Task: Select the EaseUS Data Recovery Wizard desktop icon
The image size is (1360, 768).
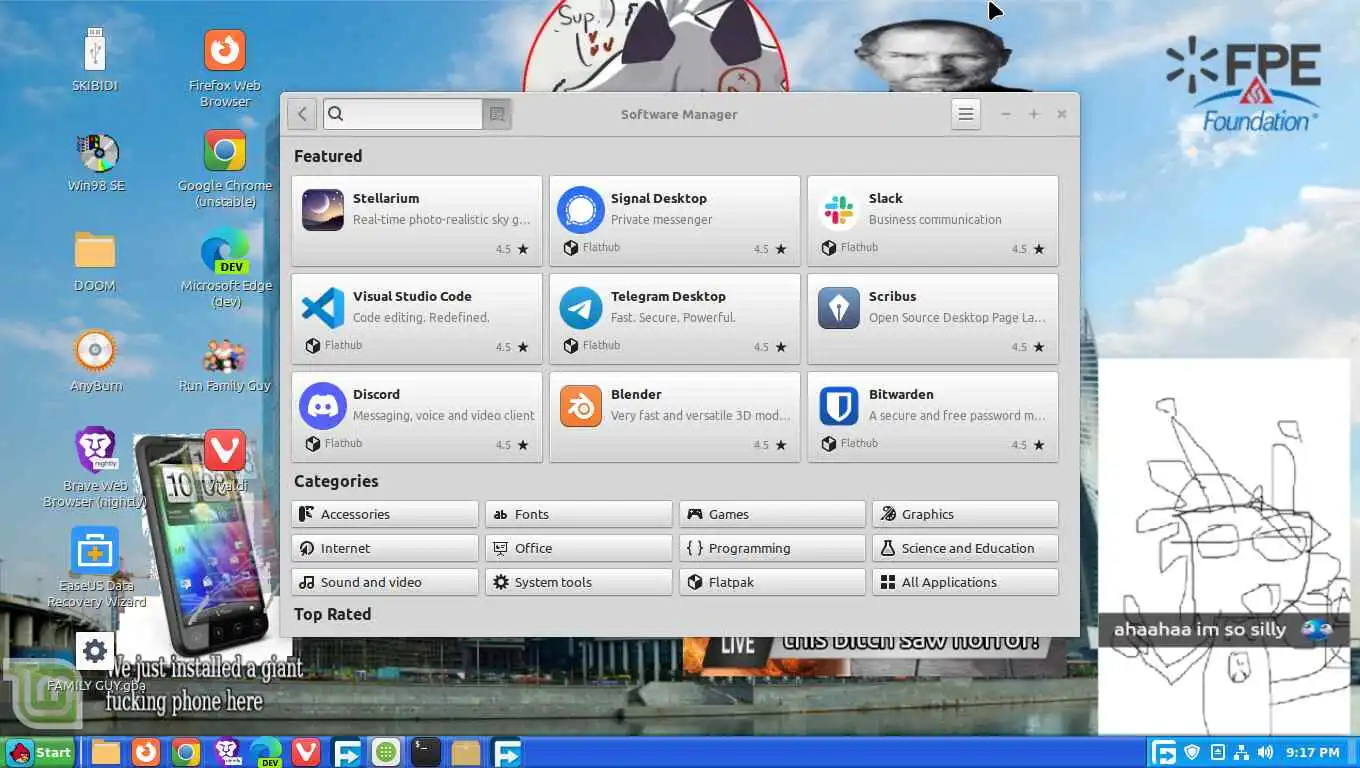Action: (x=95, y=568)
